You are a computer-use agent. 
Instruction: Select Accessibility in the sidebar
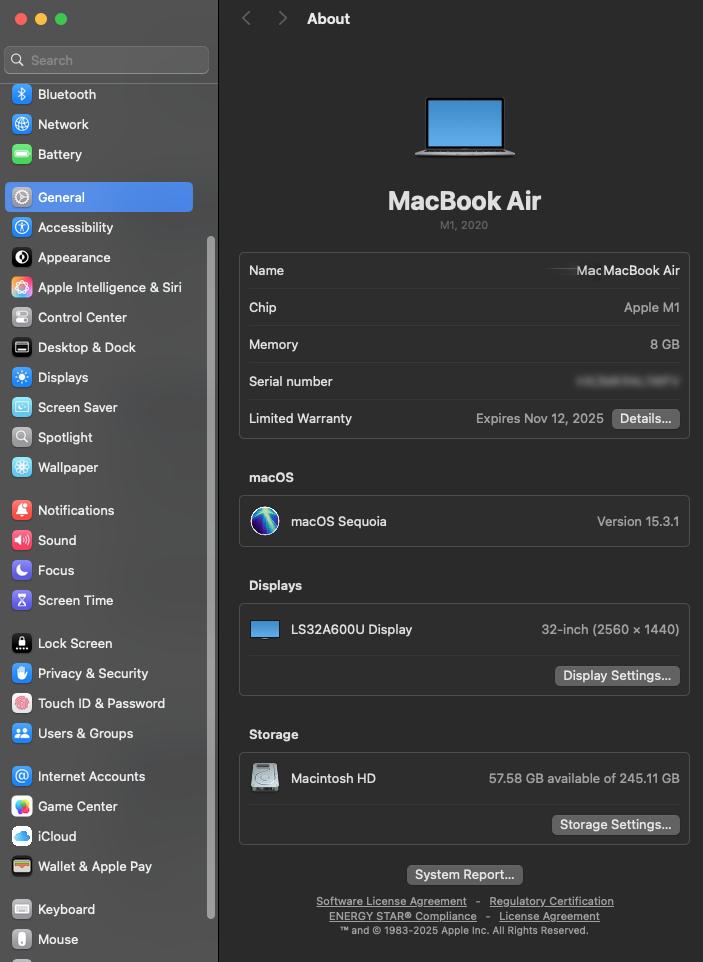[x=75, y=228]
